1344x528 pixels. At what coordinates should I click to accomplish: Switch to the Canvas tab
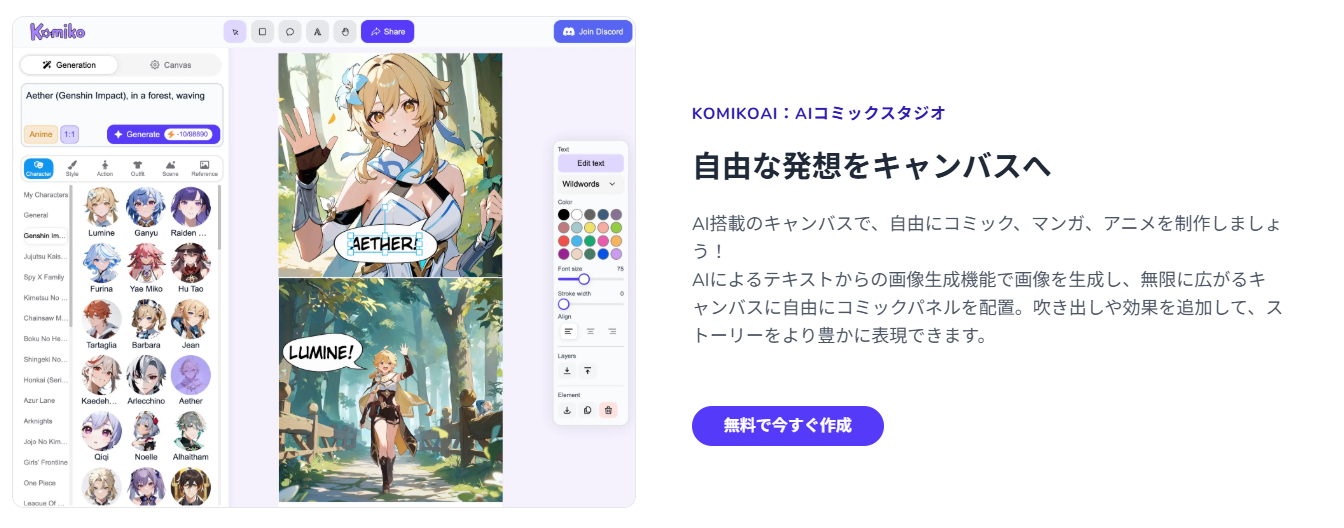pos(171,65)
